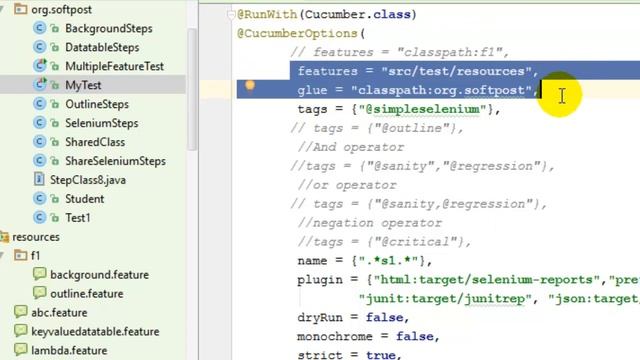The image size is (640, 360).
Task: Click the SeleniumSteps class icon
Action: point(40,122)
